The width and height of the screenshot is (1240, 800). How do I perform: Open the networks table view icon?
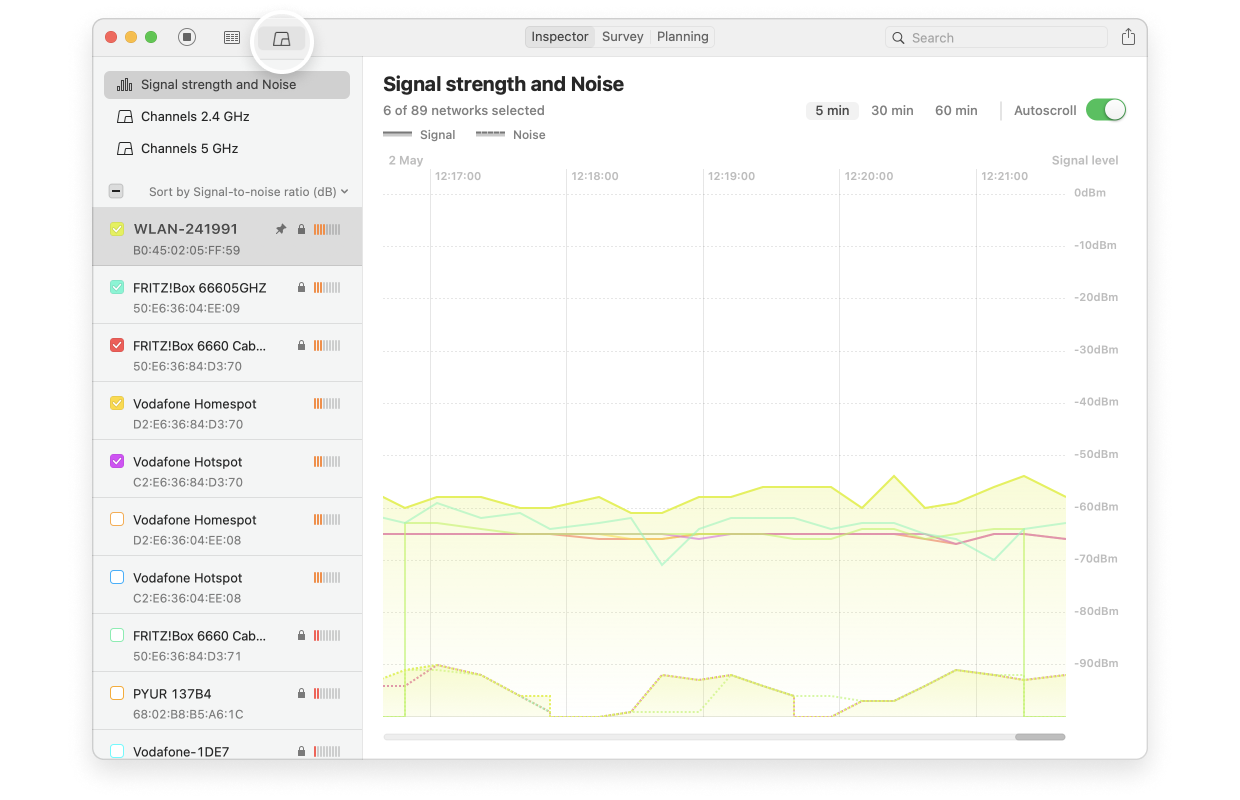point(232,37)
